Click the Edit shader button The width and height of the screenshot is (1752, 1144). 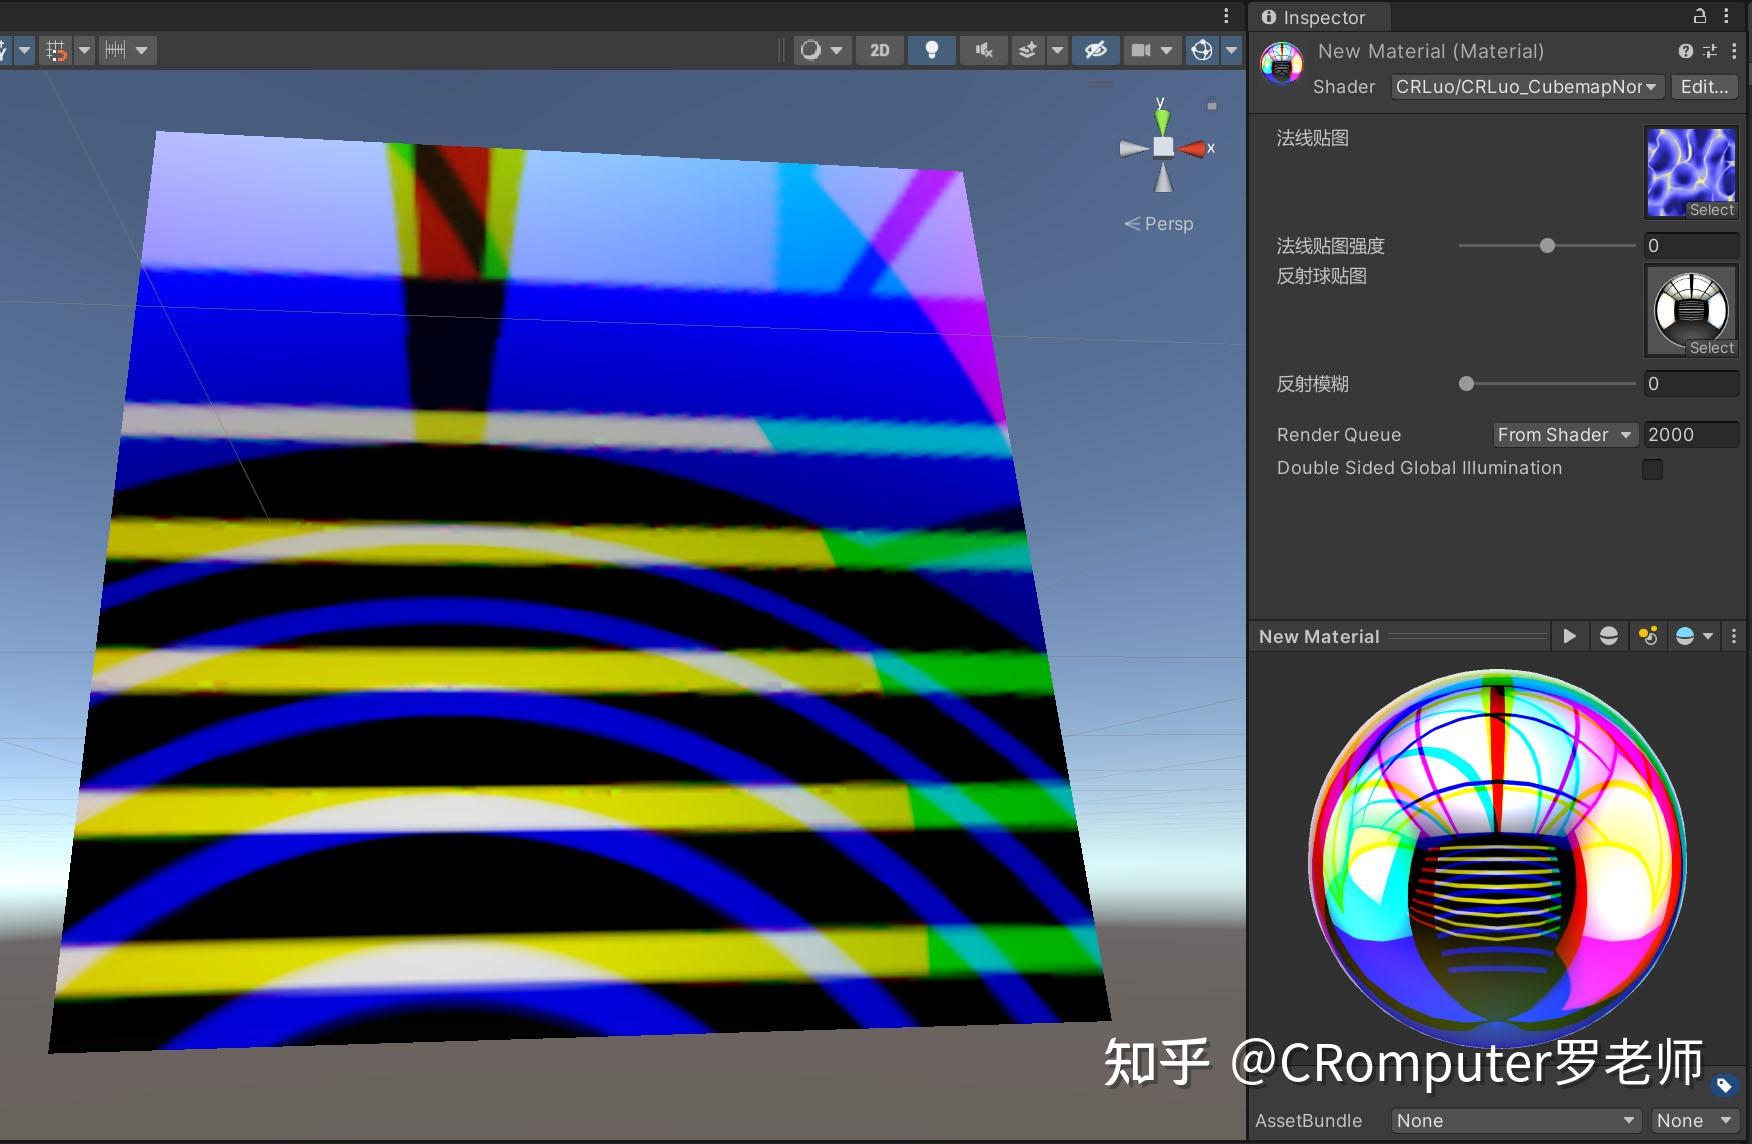1703,87
